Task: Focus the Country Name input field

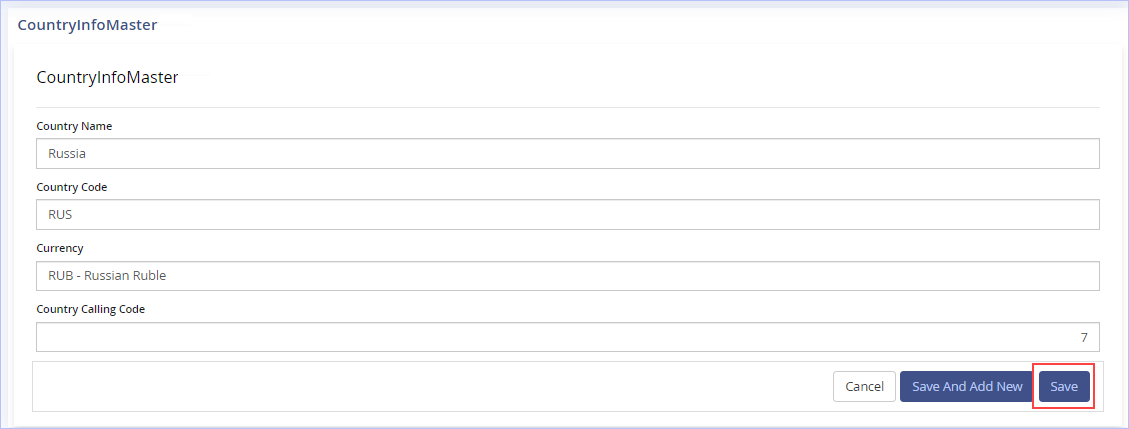Action: click(567, 153)
